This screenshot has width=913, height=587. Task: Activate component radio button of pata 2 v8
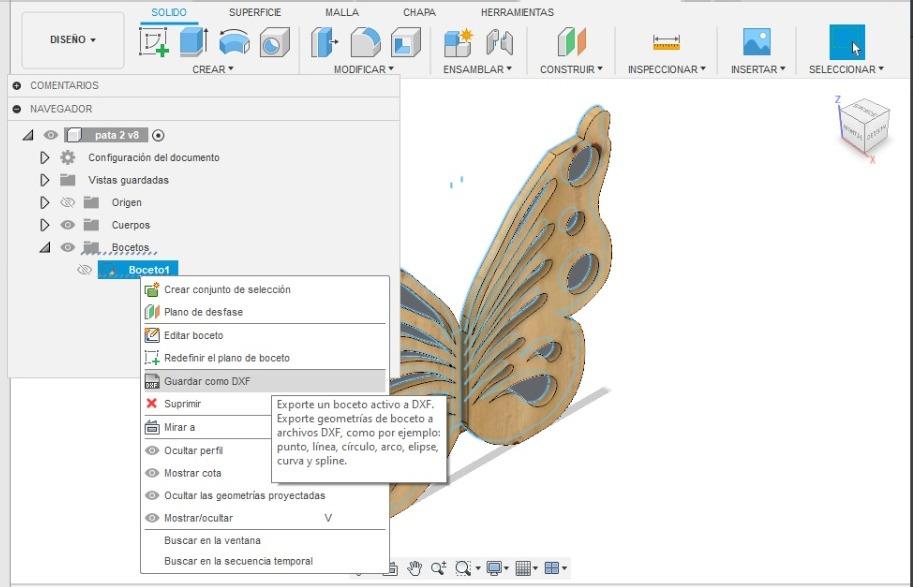click(x=158, y=135)
